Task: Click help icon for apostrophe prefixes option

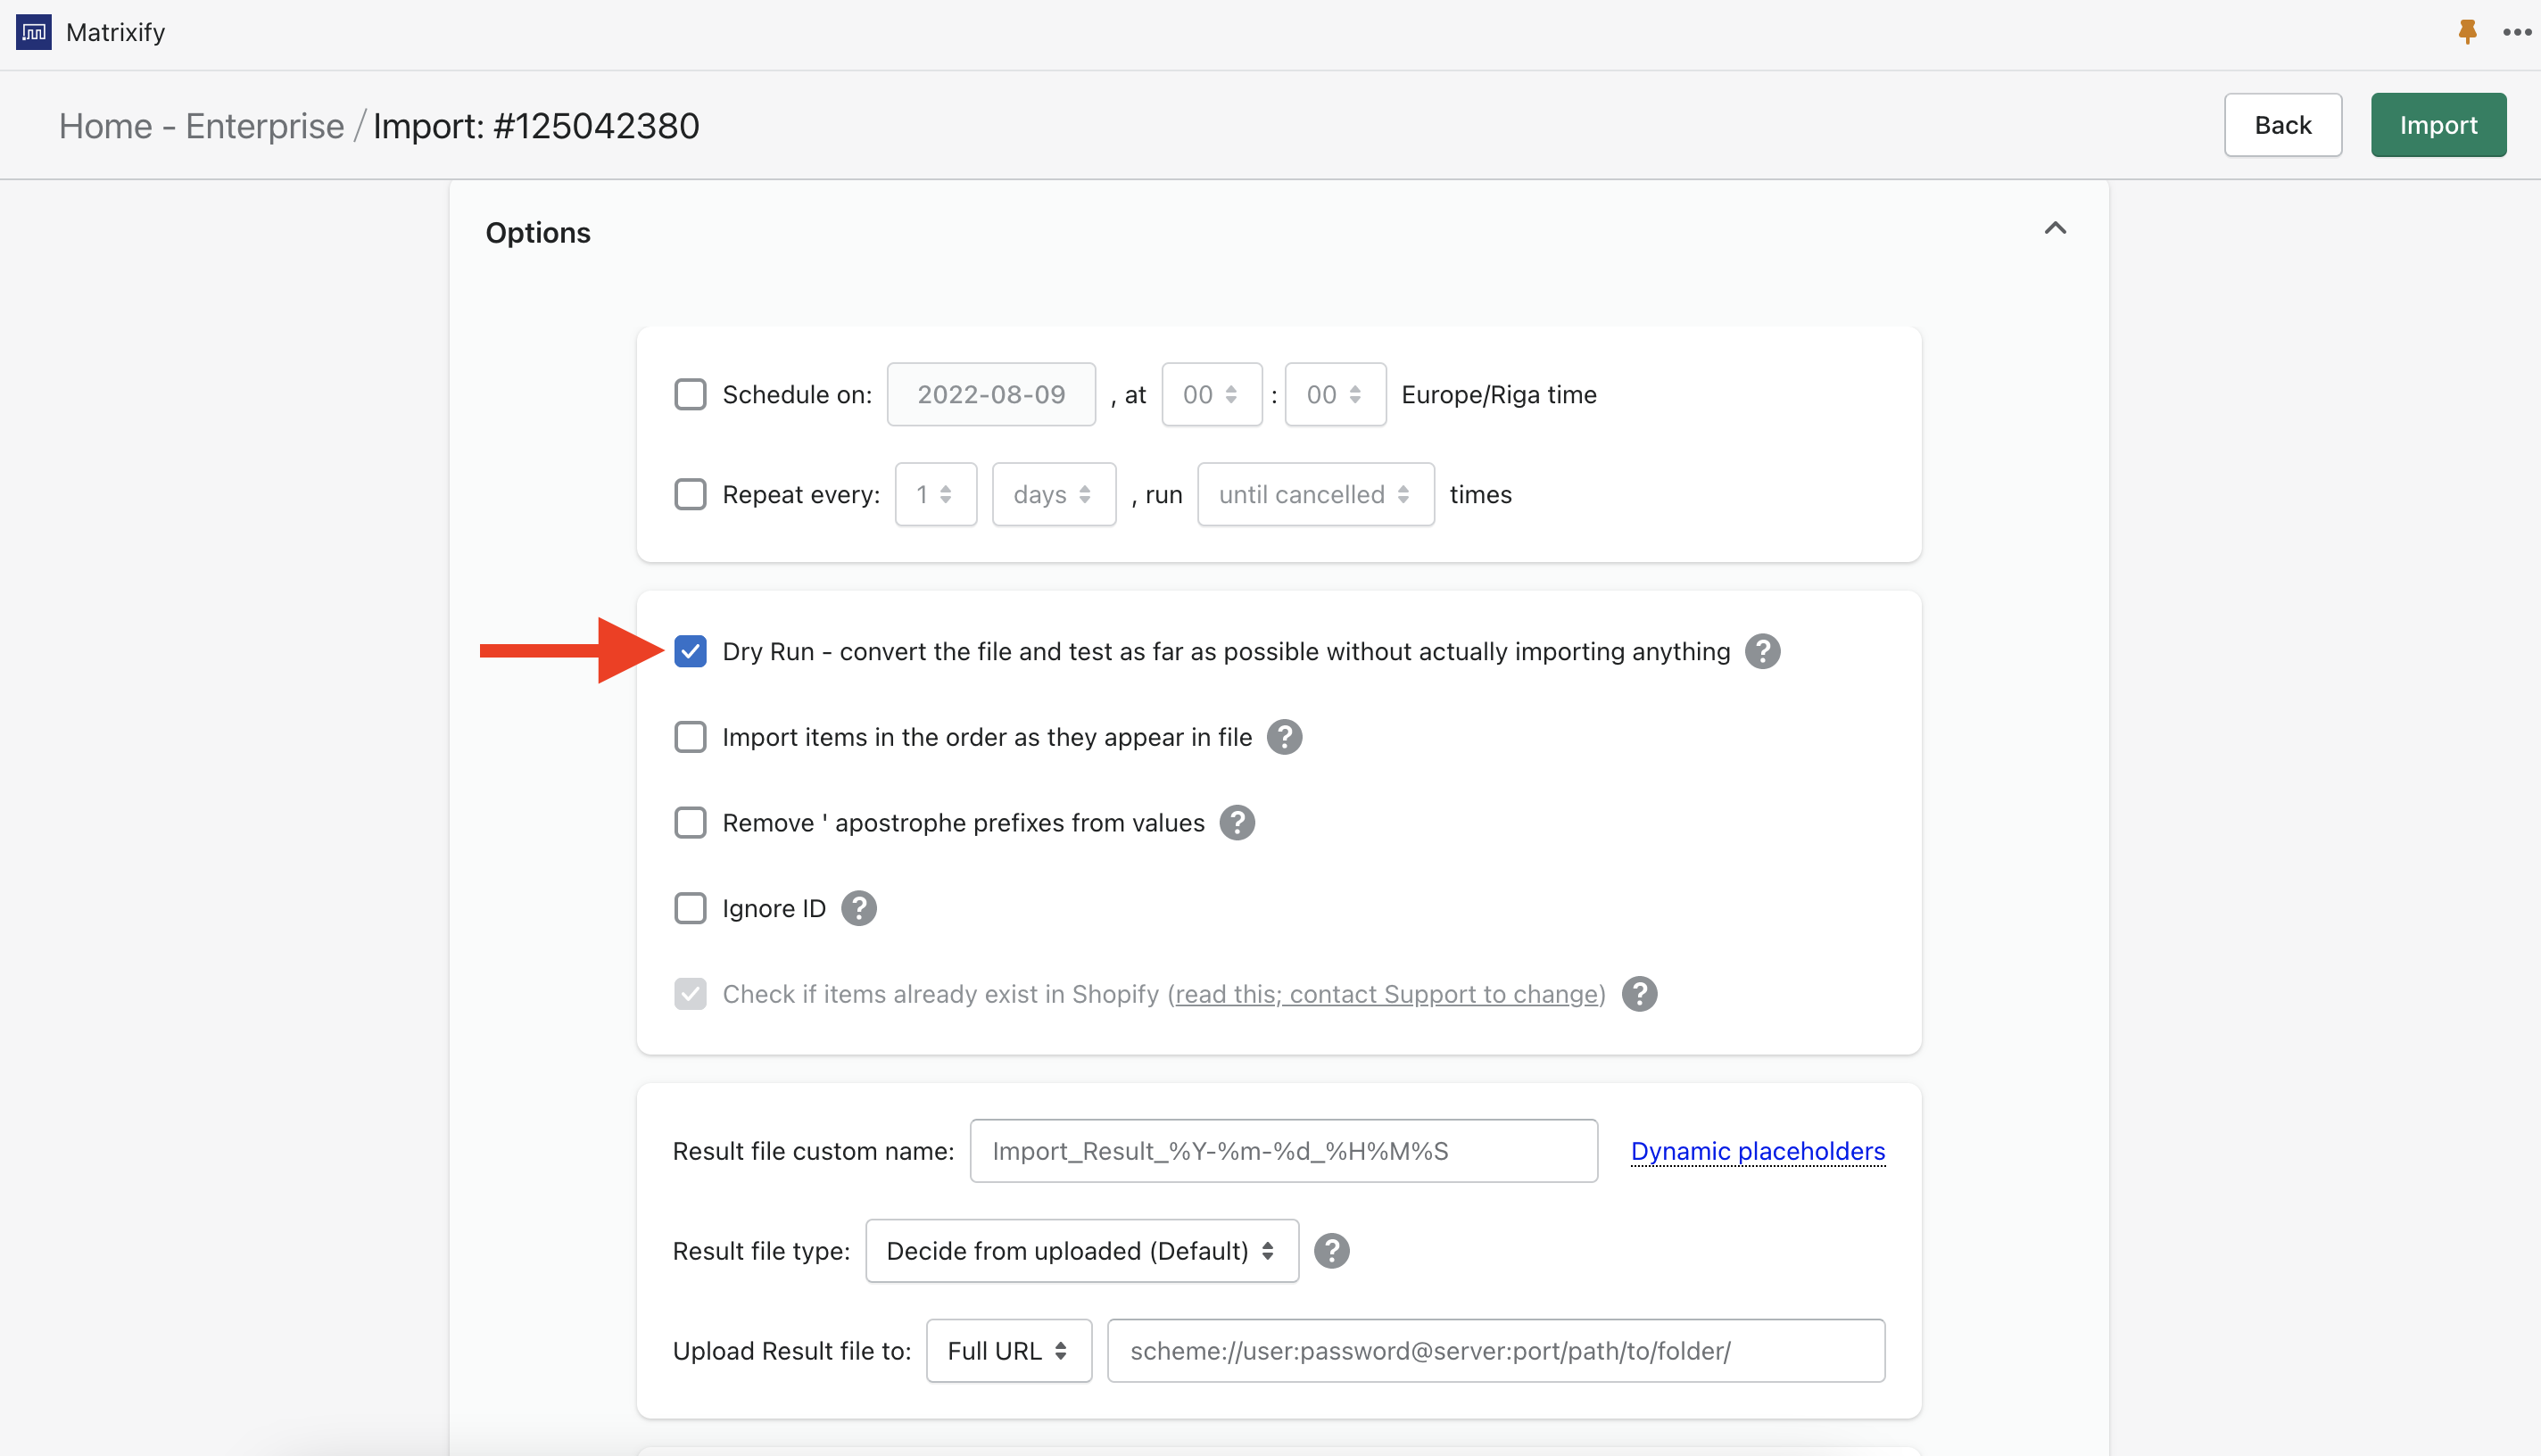Action: pos(1237,823)
